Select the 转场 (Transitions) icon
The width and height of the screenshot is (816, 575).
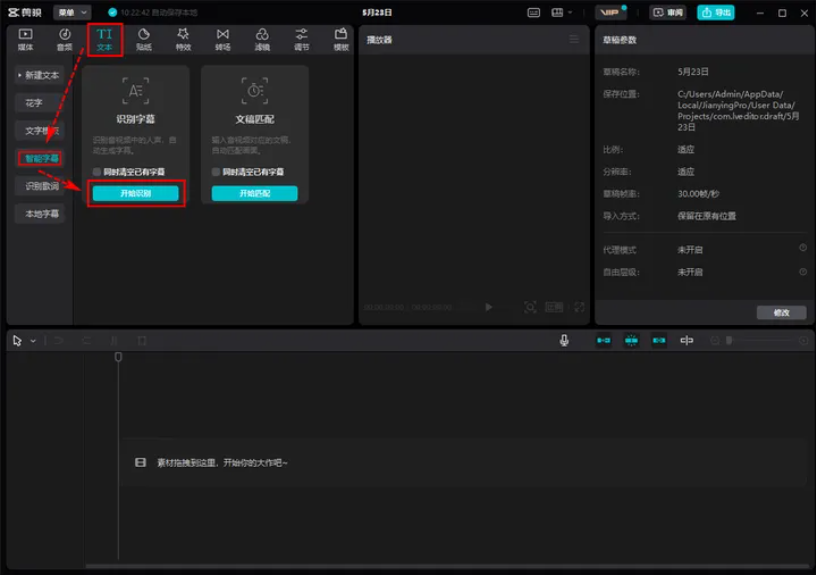click(x=222, y=39)
